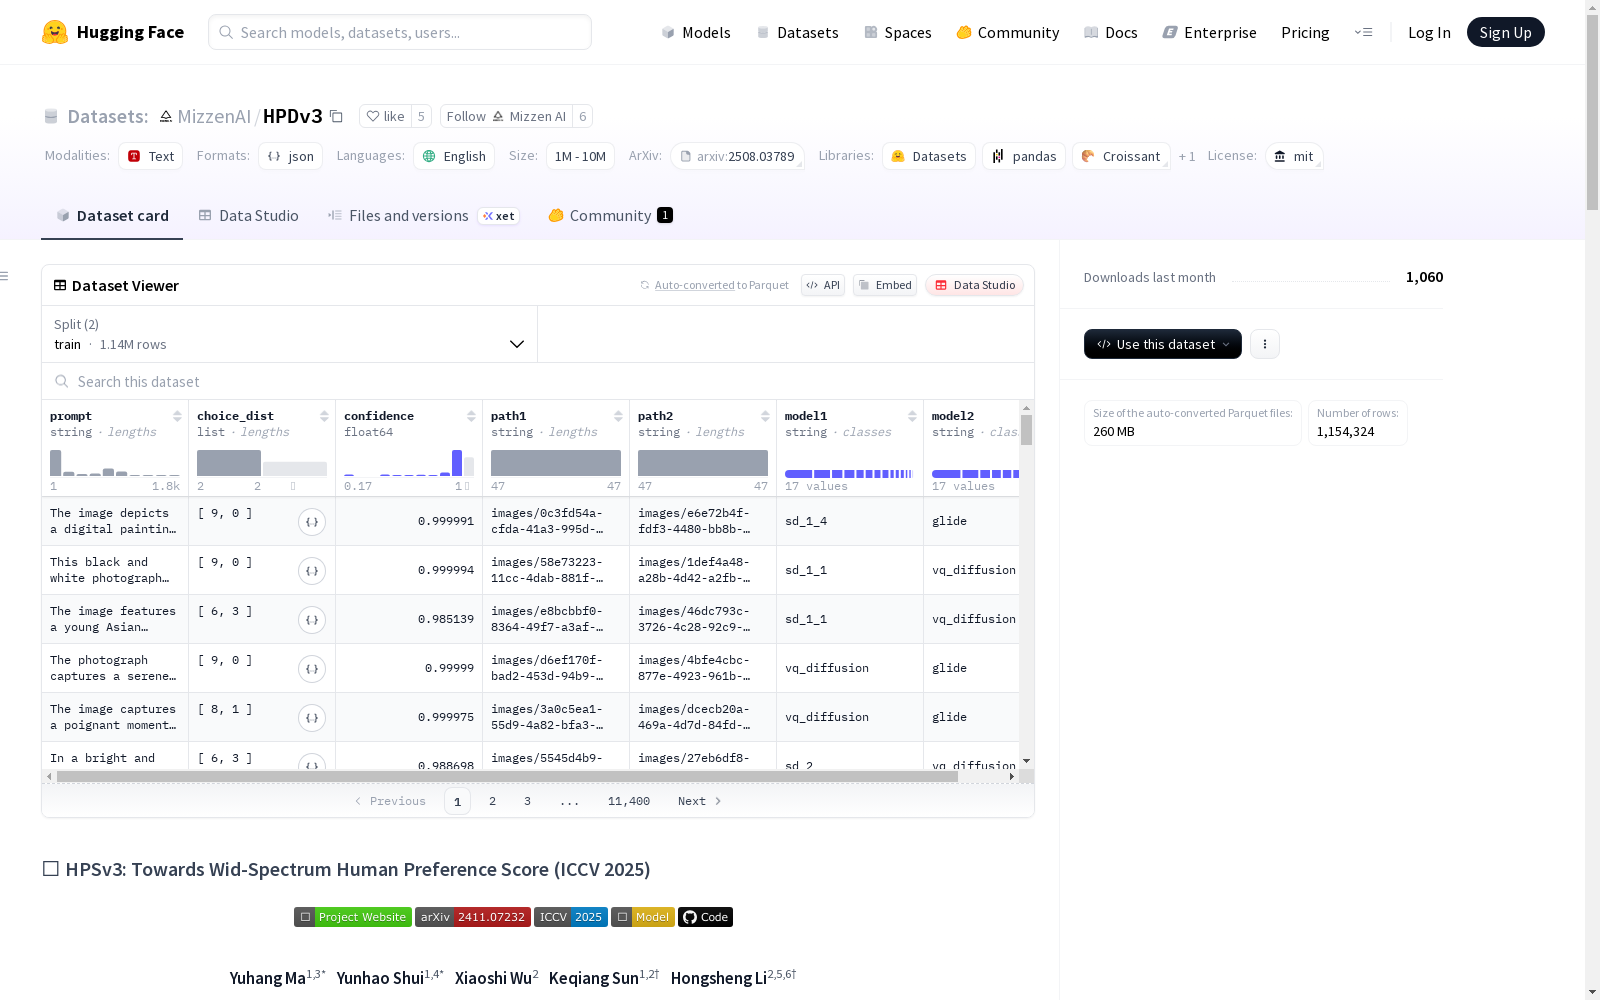Screen dimensions: 1600x1000
Task: Click the Sign Up button
Action: [1505, 32]
